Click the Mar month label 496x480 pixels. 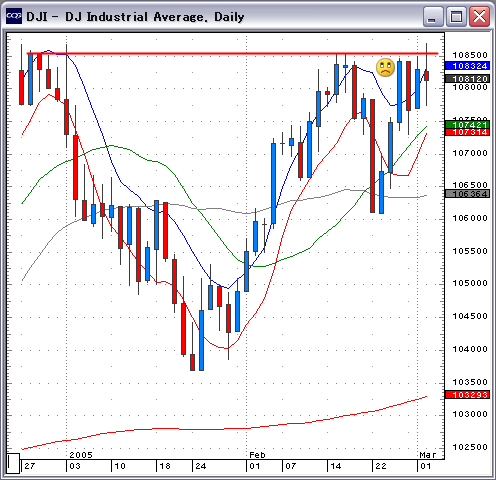[x=428, y=455]
